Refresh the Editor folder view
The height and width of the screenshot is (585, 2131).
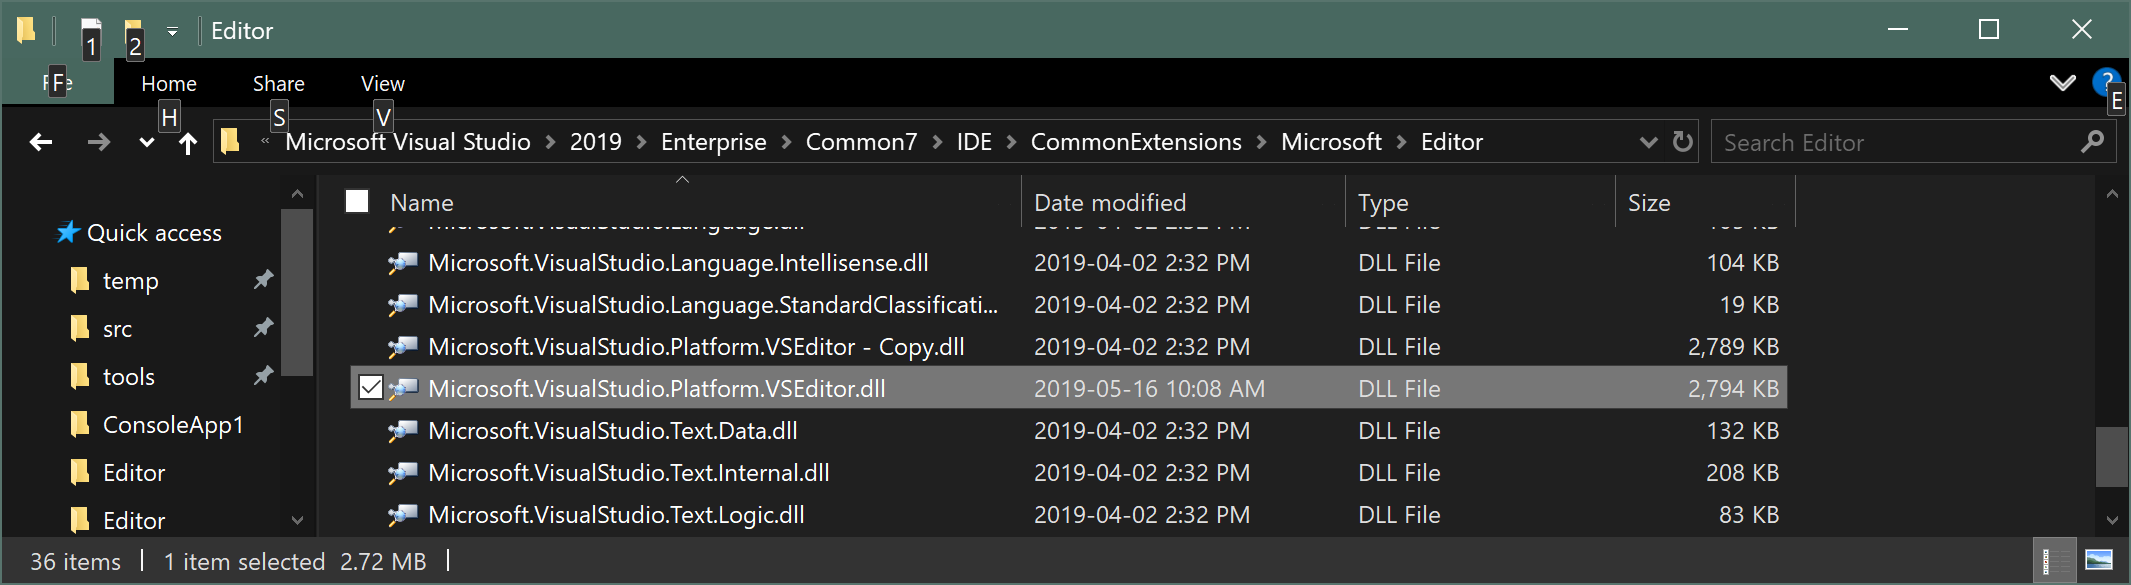click(1683, 142)
